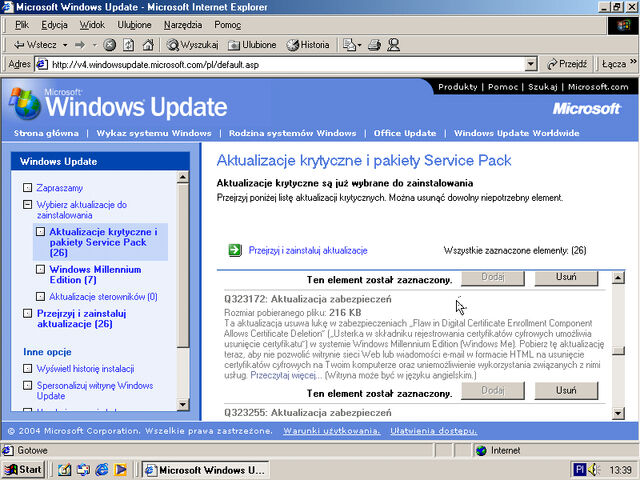Image resolution: width=640 pixels, height=480 pixels.
Task: Open the volume speaker tray icon
Action: click(594, 470)
